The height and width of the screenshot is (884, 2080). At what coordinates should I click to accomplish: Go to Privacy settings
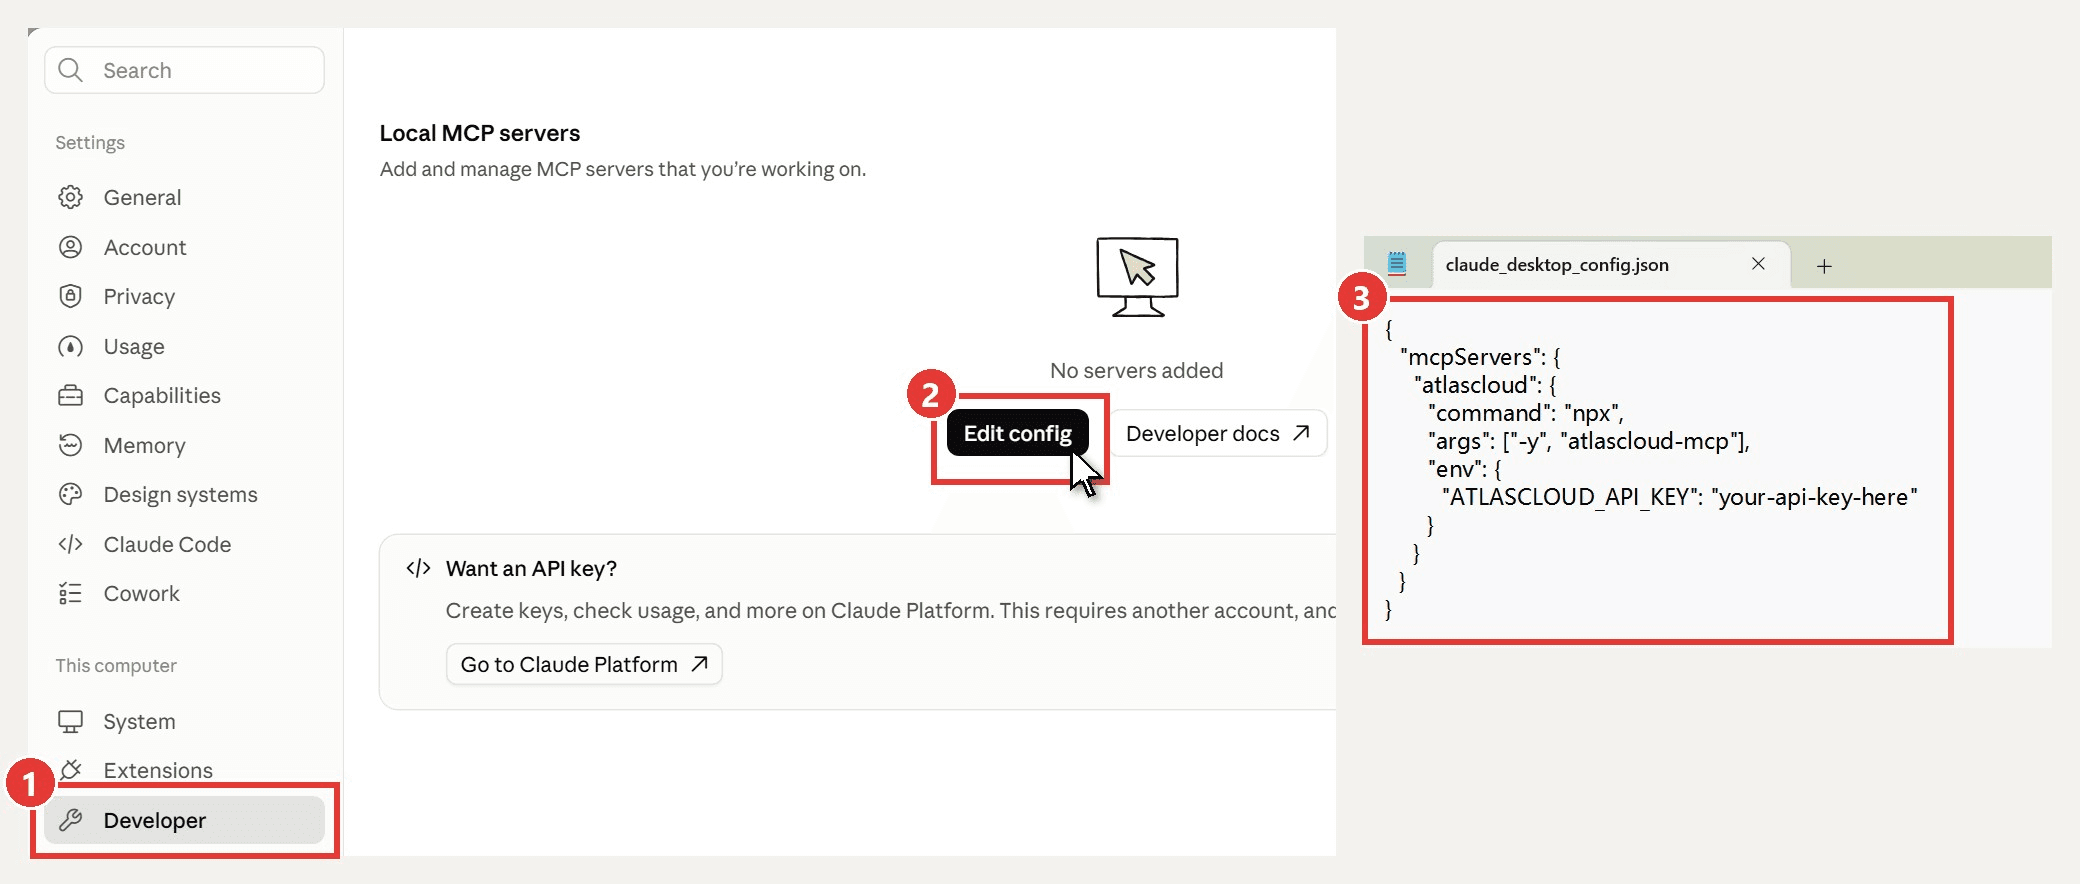[184, 296]
